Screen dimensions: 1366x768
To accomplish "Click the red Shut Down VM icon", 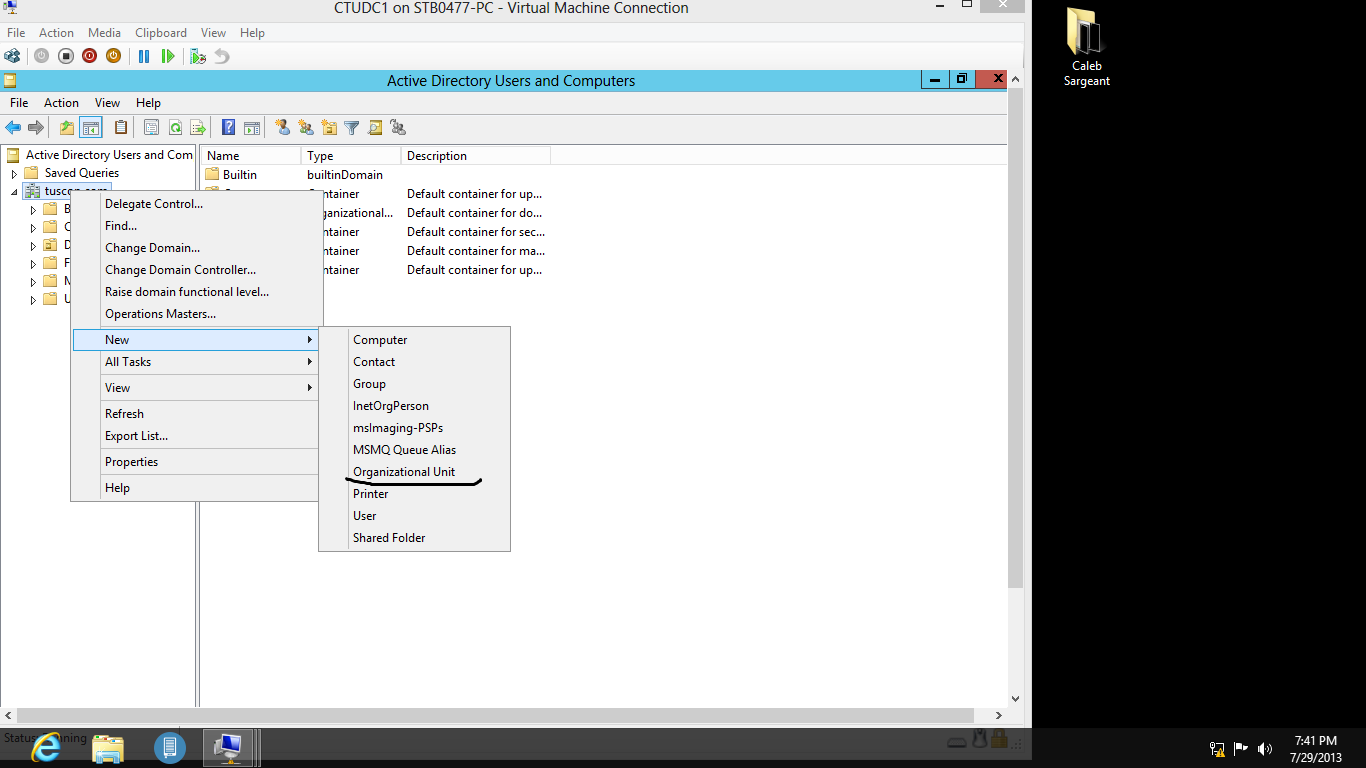I will (89, 56).
